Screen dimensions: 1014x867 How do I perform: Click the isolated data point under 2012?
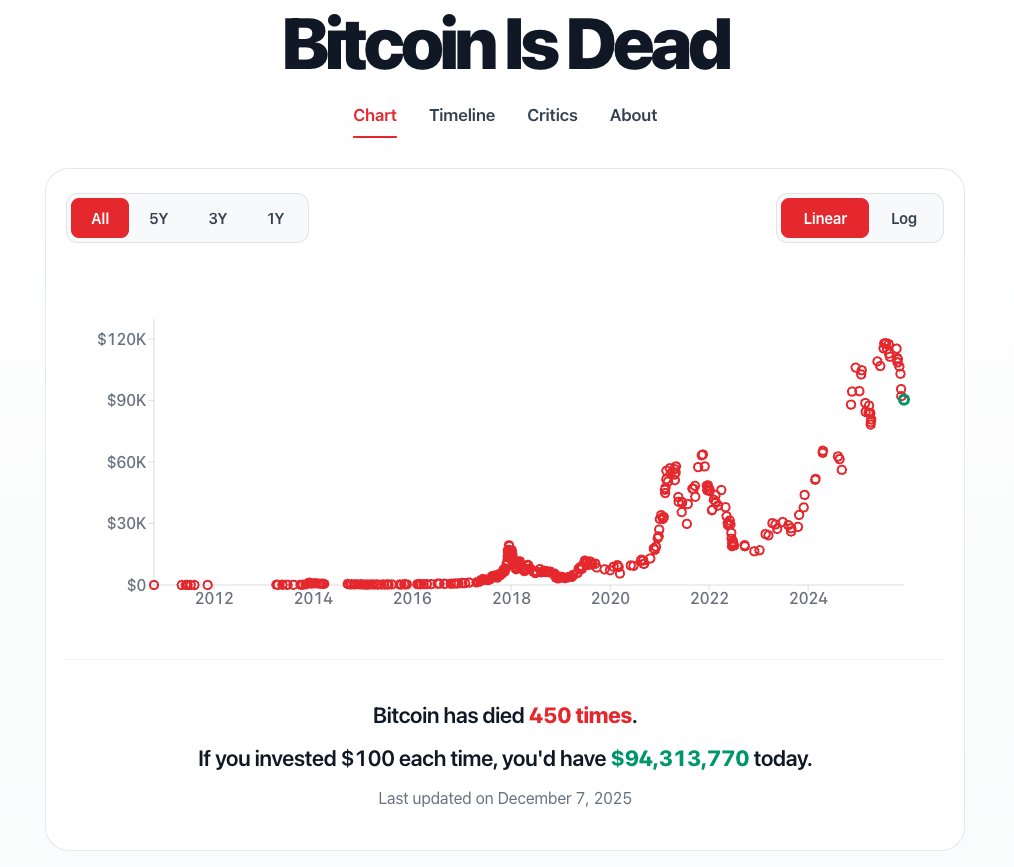[207, 585]
